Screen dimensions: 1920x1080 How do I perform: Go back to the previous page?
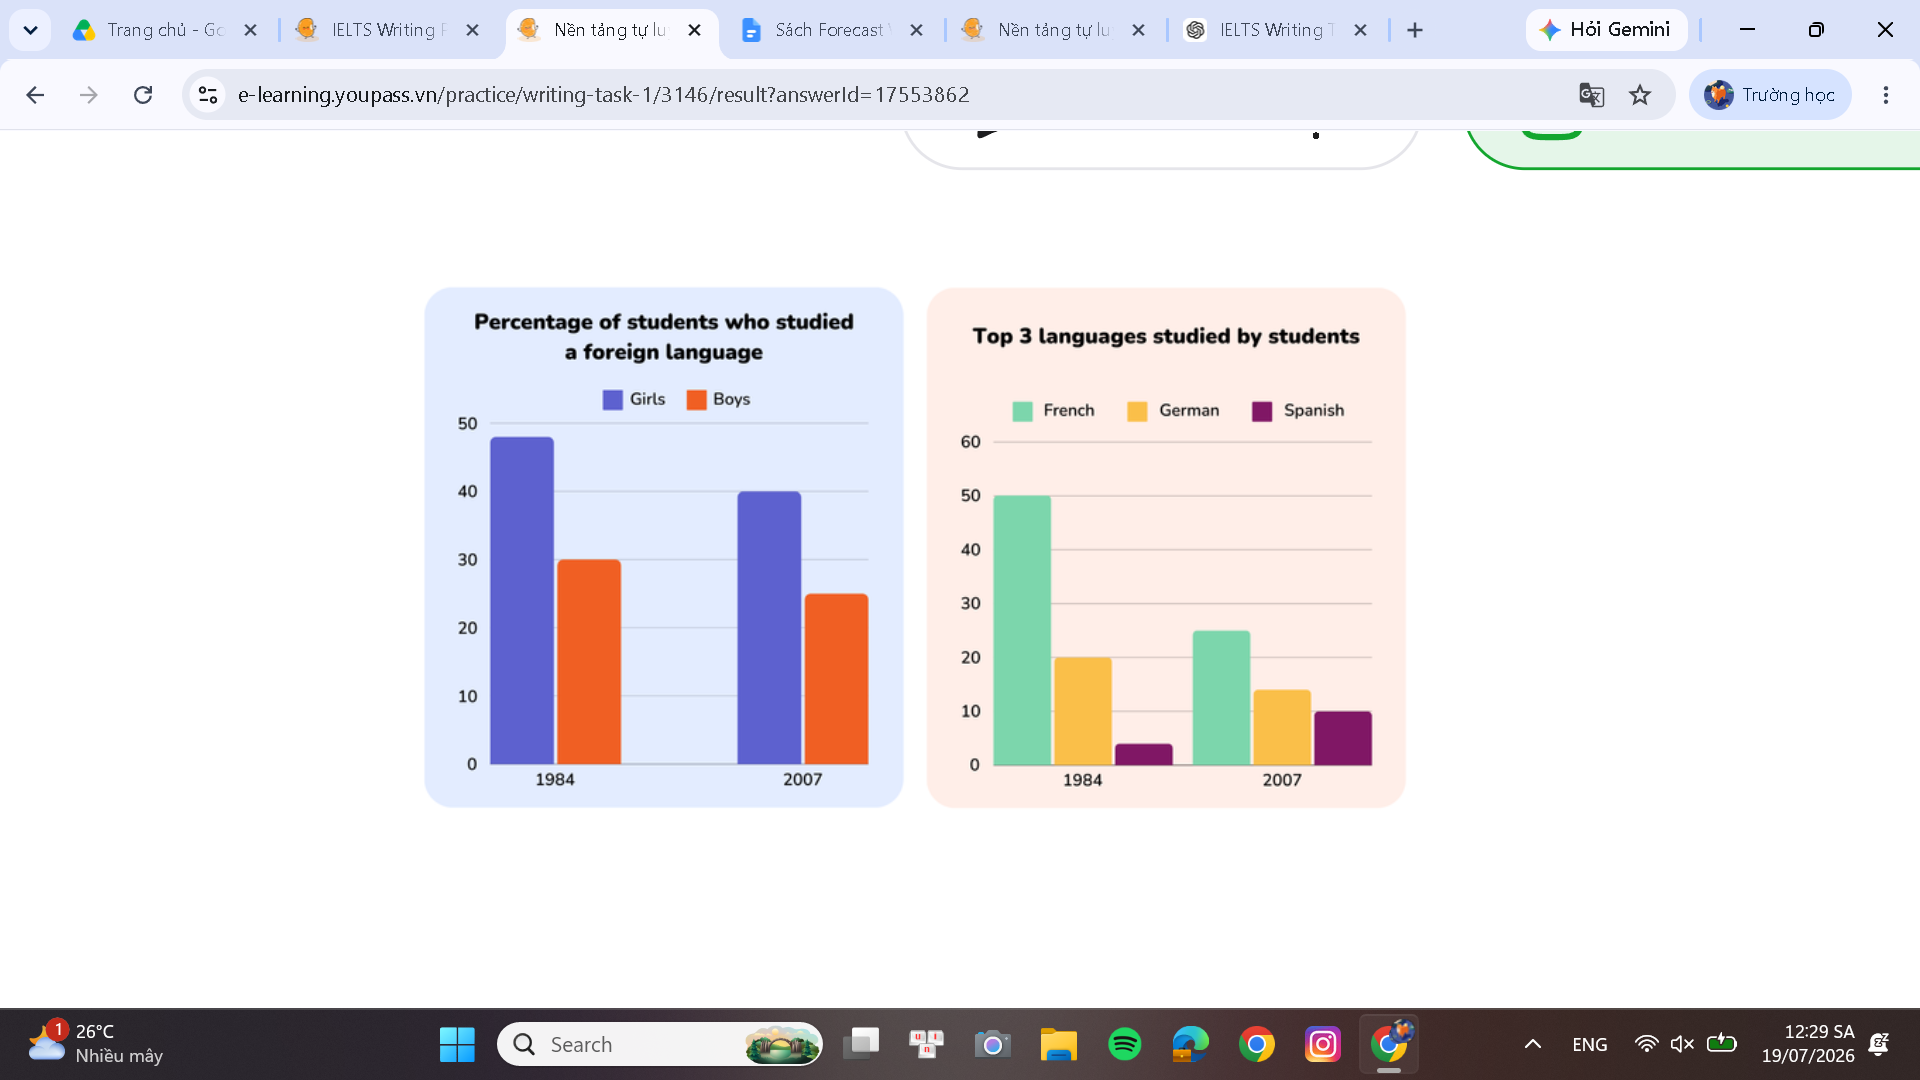[35, 95]
